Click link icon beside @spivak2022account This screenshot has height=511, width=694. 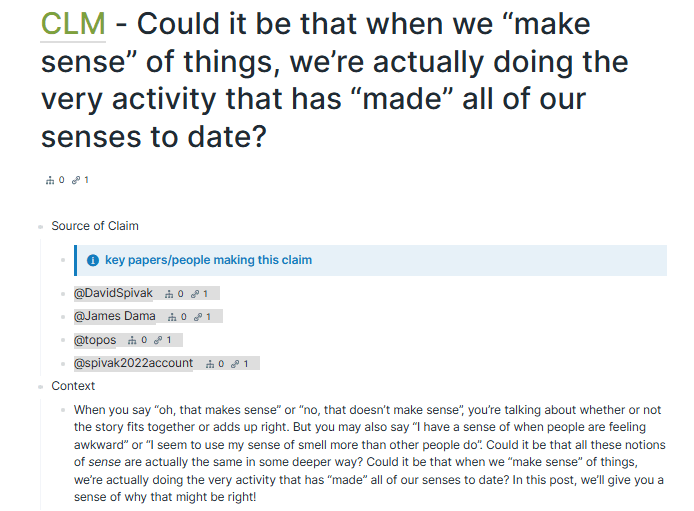[x=235, y=364]
